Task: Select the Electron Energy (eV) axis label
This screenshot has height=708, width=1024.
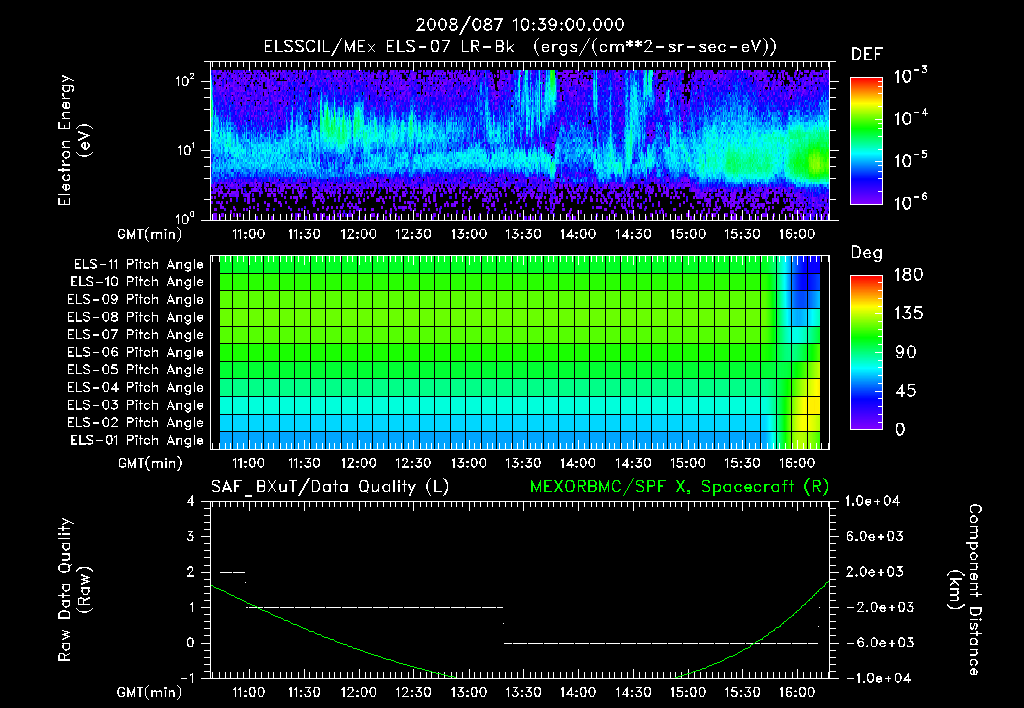Action: (x=74, y=140)
